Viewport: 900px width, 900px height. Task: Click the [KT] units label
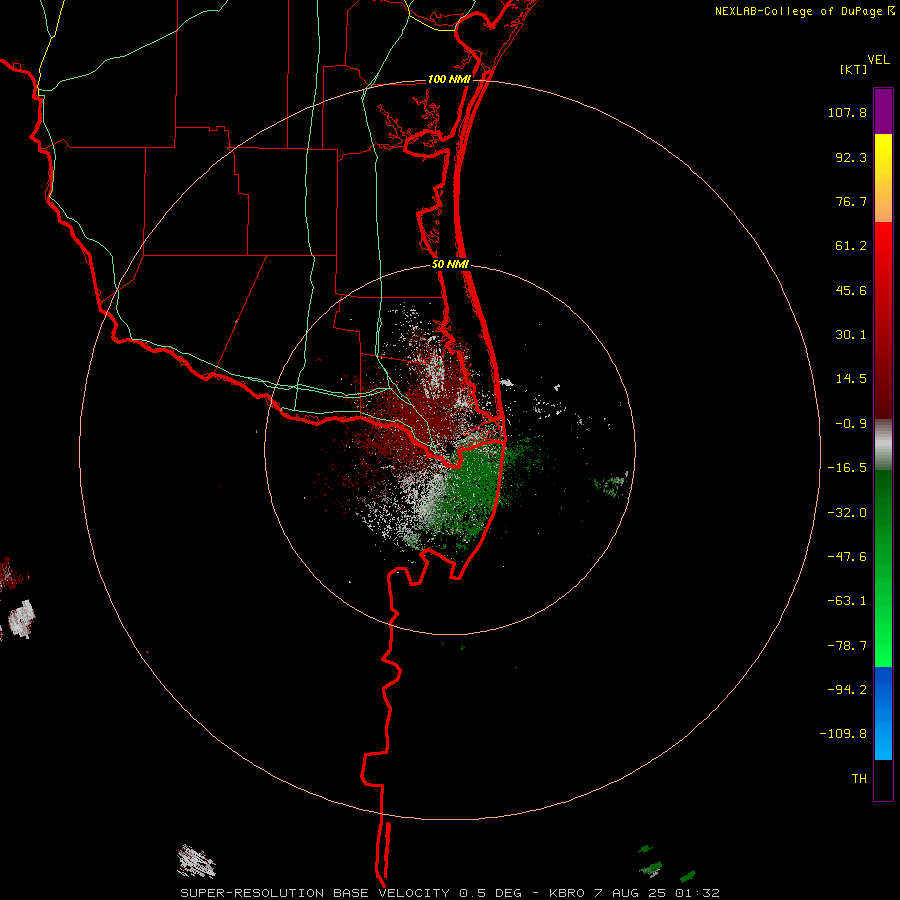[853, 69]
